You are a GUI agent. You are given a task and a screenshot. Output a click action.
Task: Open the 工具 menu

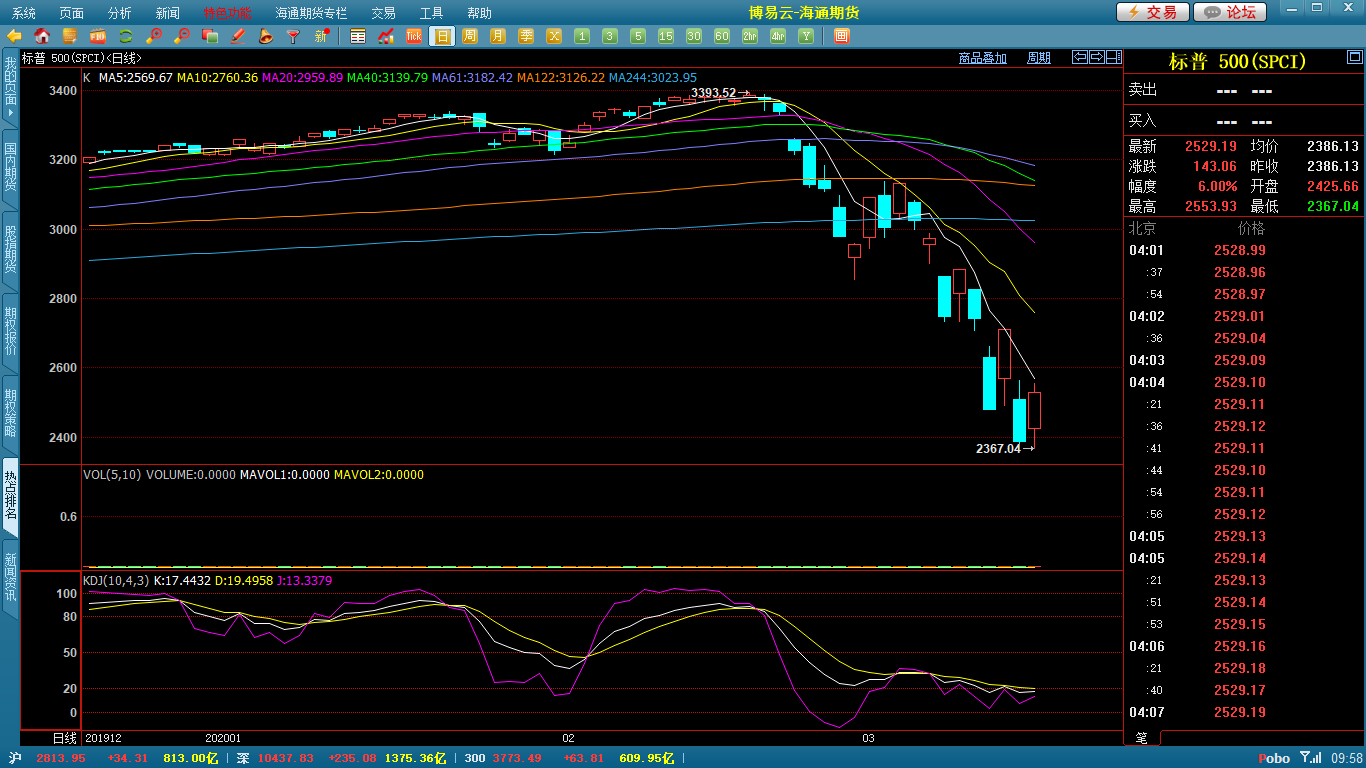pyautogui.click(x=431, y=13)
